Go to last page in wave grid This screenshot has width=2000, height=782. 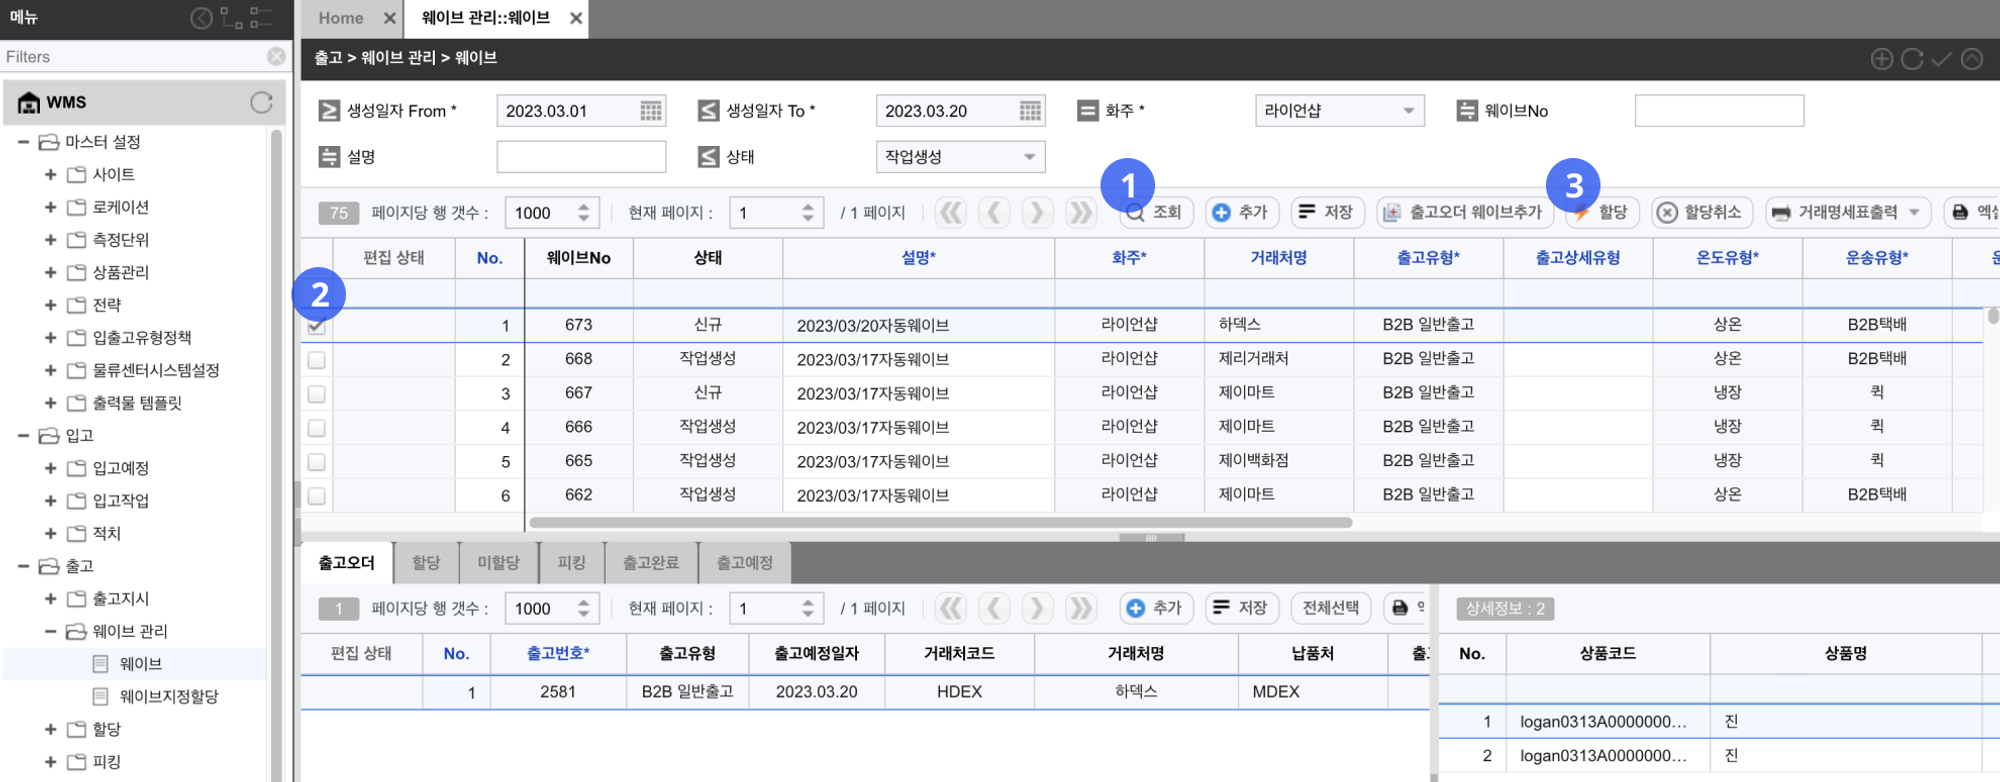tap(1080, 213)
